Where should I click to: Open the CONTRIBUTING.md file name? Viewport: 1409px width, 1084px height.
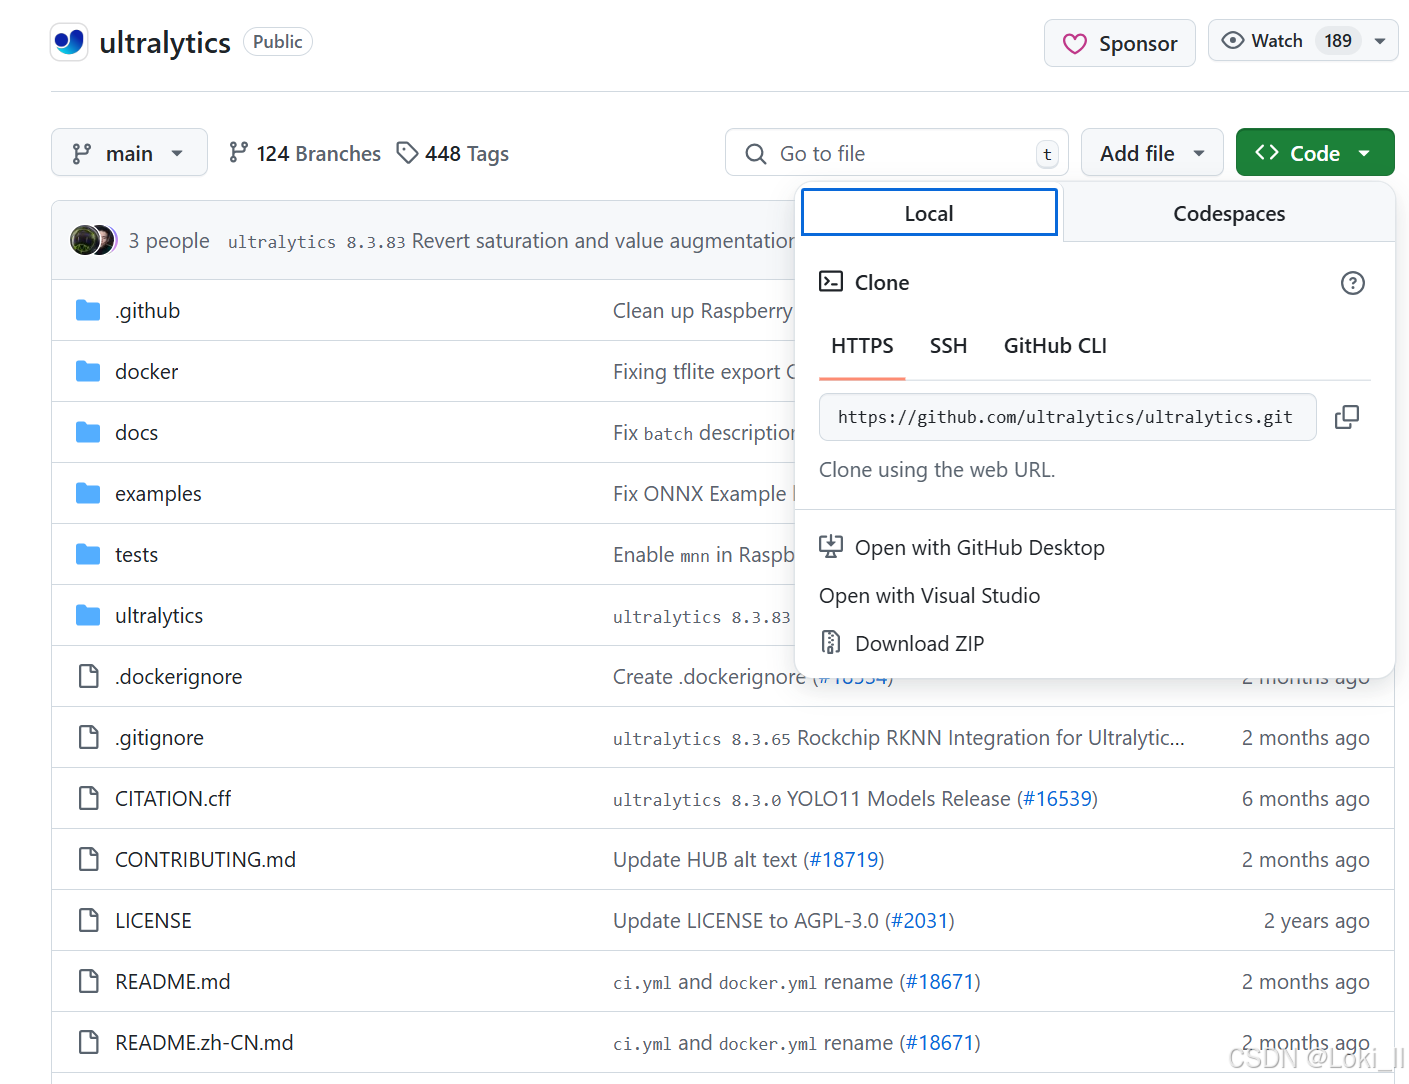click(x=205, y=859)
